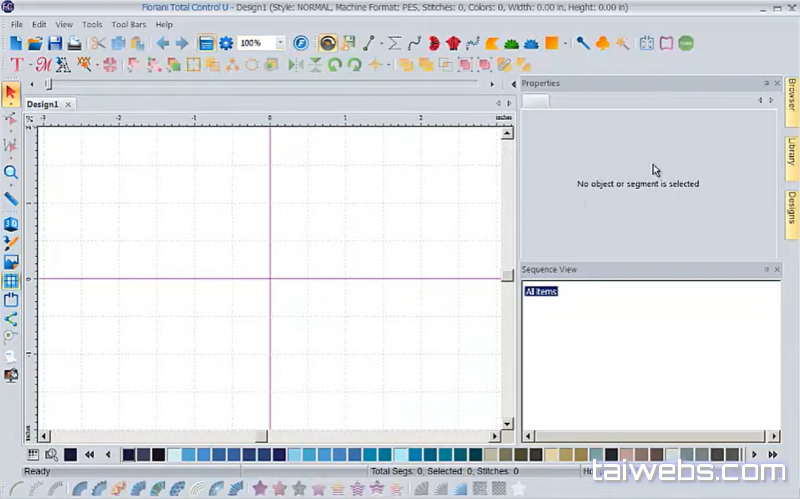Click the Print icon
The width and height of the screenshot is (800, 499).
(x=74, y=43)
